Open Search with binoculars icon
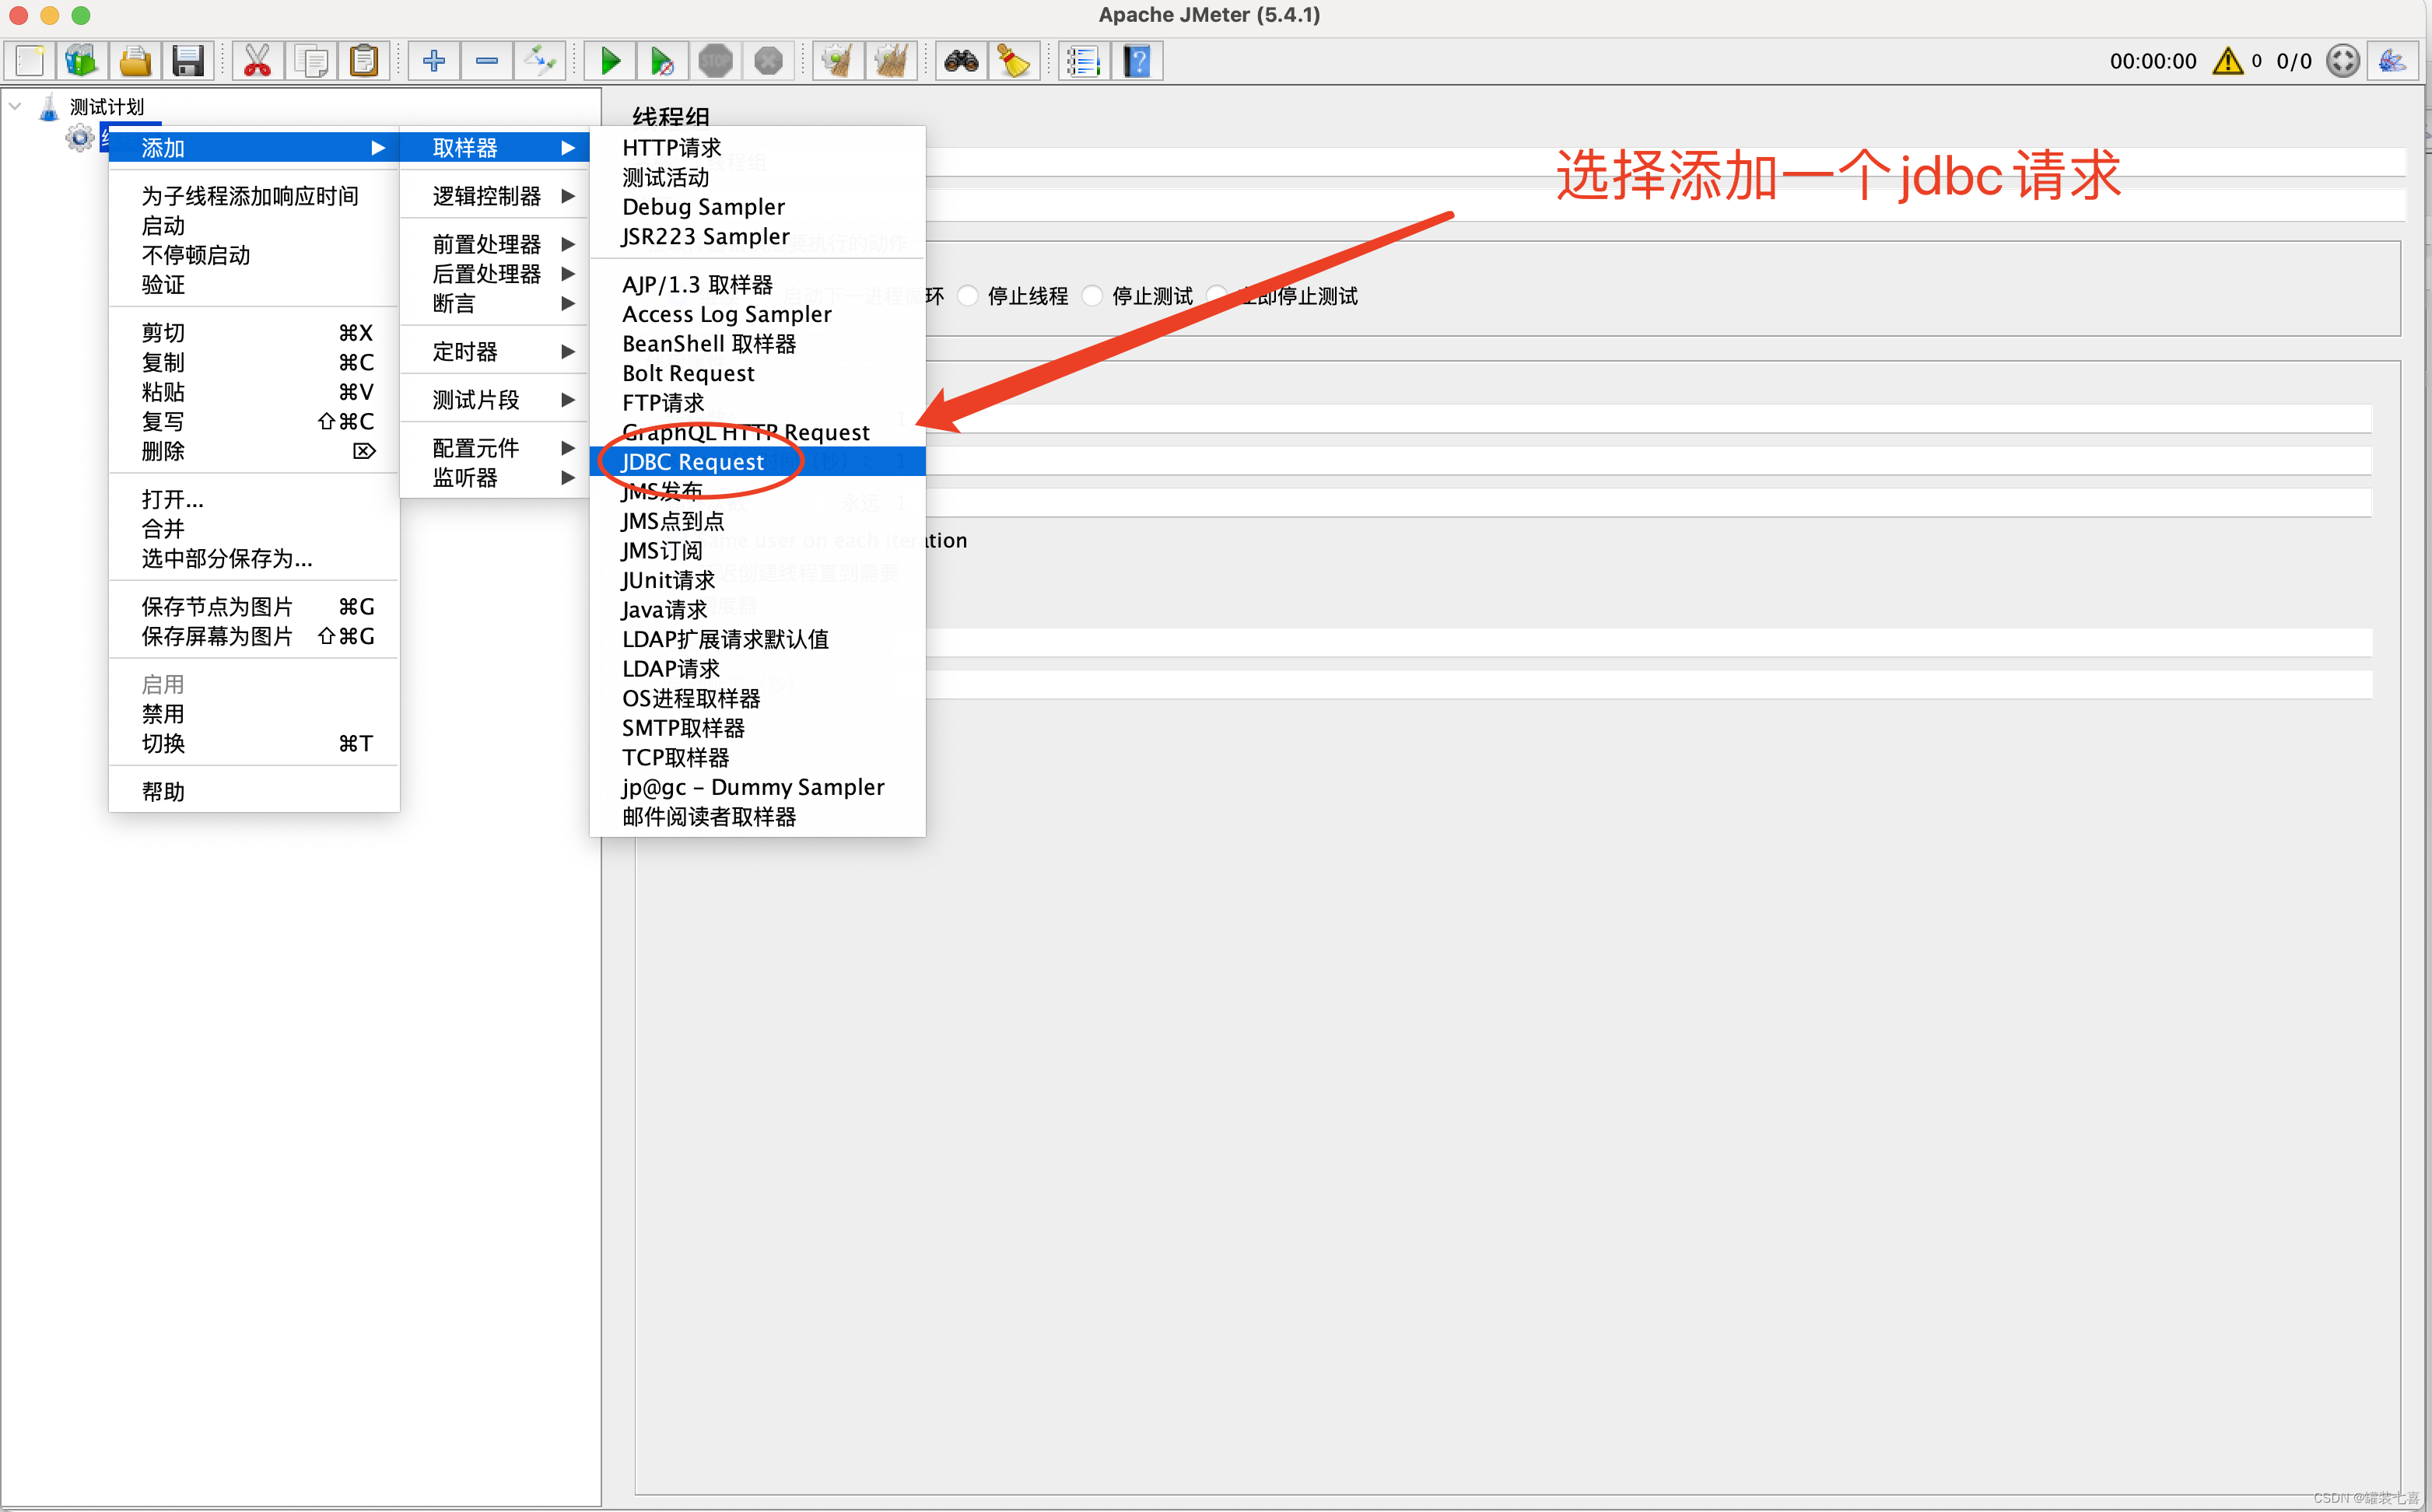This screenshot has height=1512, width=2432. tap(961, 61)
